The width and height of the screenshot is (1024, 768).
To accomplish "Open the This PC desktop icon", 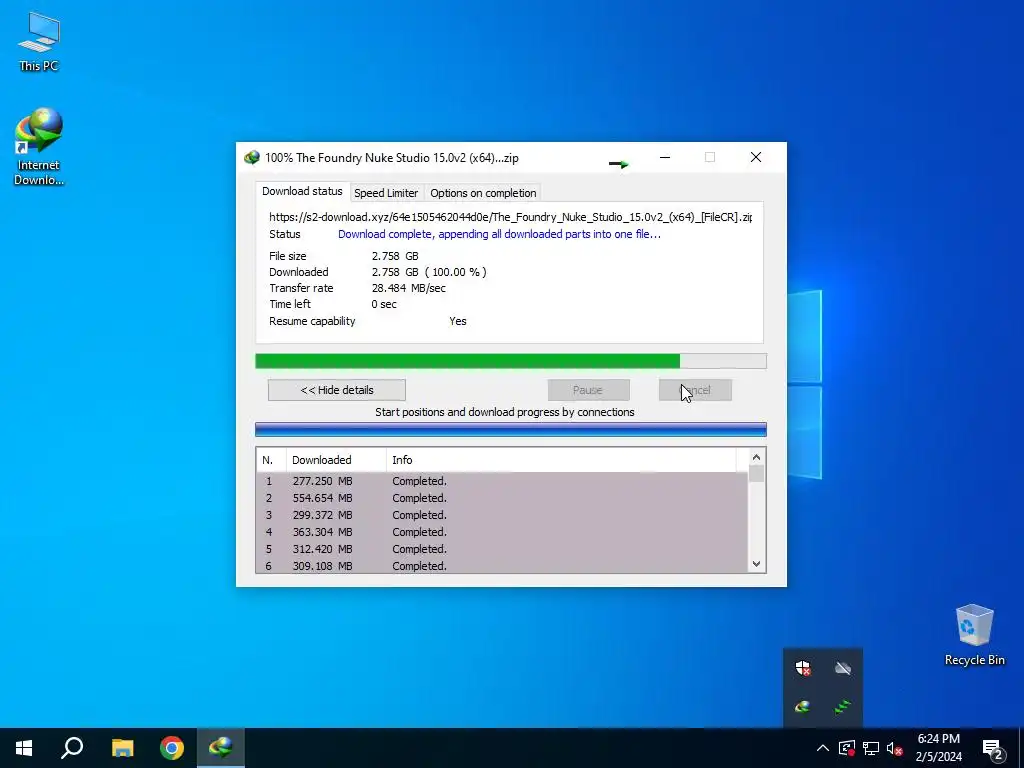I will [x=39, y=42].
